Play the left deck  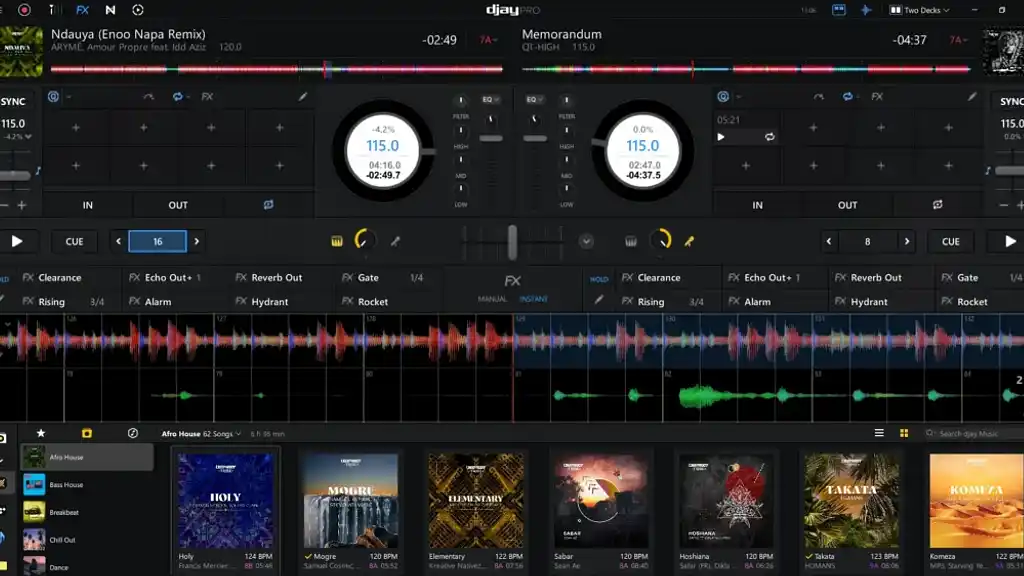pos(17,242)
